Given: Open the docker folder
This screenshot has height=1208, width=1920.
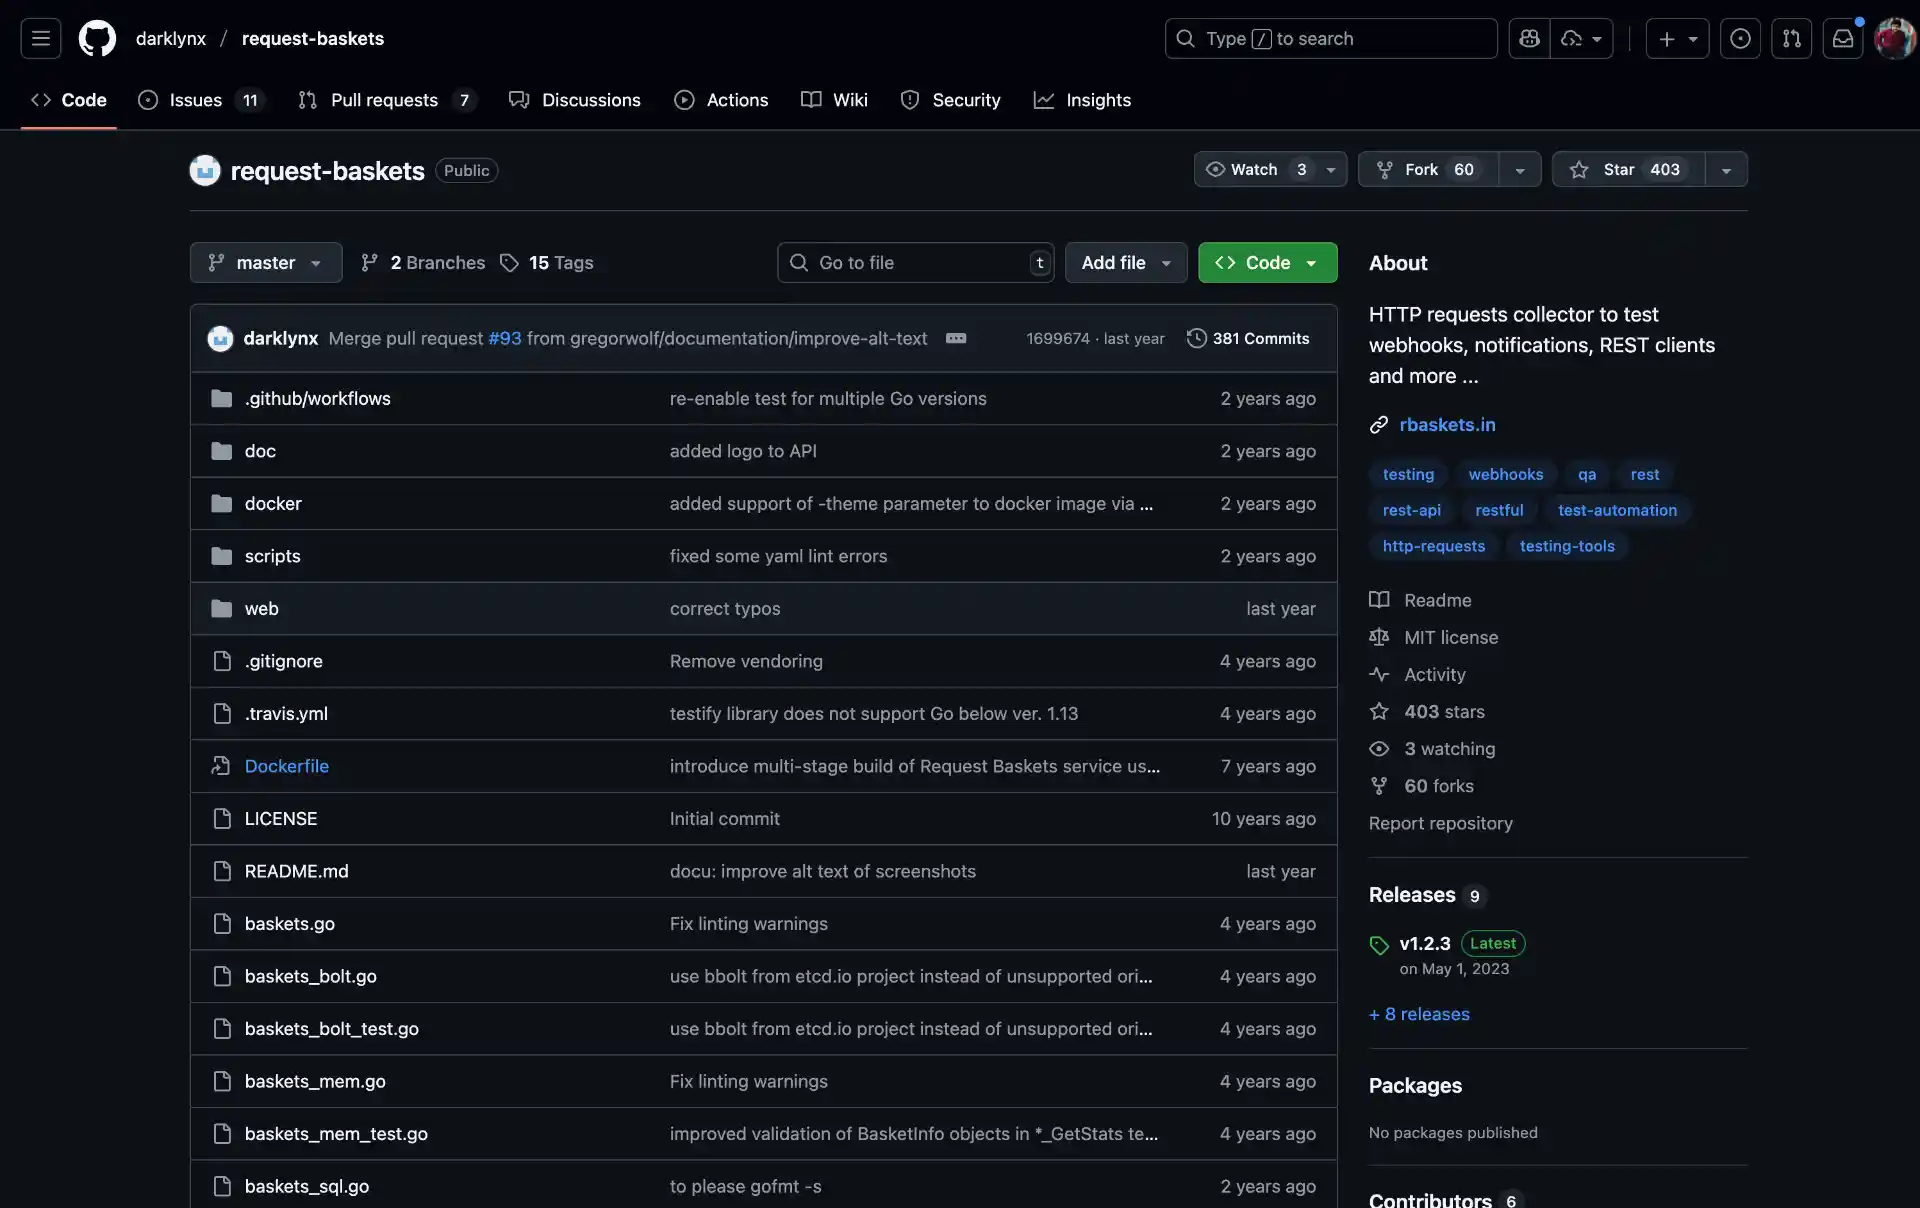Looking at the screenshot, I should pos(273,503).
